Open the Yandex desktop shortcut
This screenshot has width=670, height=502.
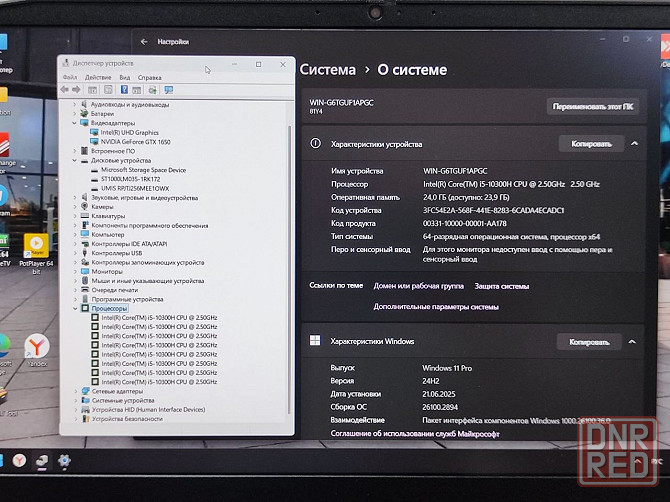click(37, 351)
